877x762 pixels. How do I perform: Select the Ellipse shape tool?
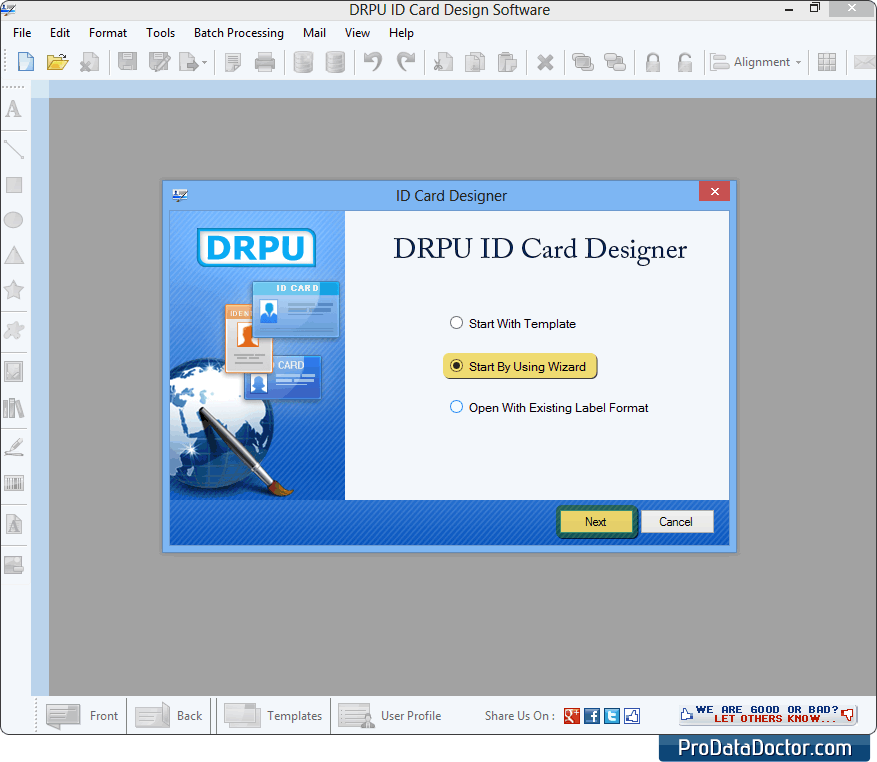tap(13, 220)
